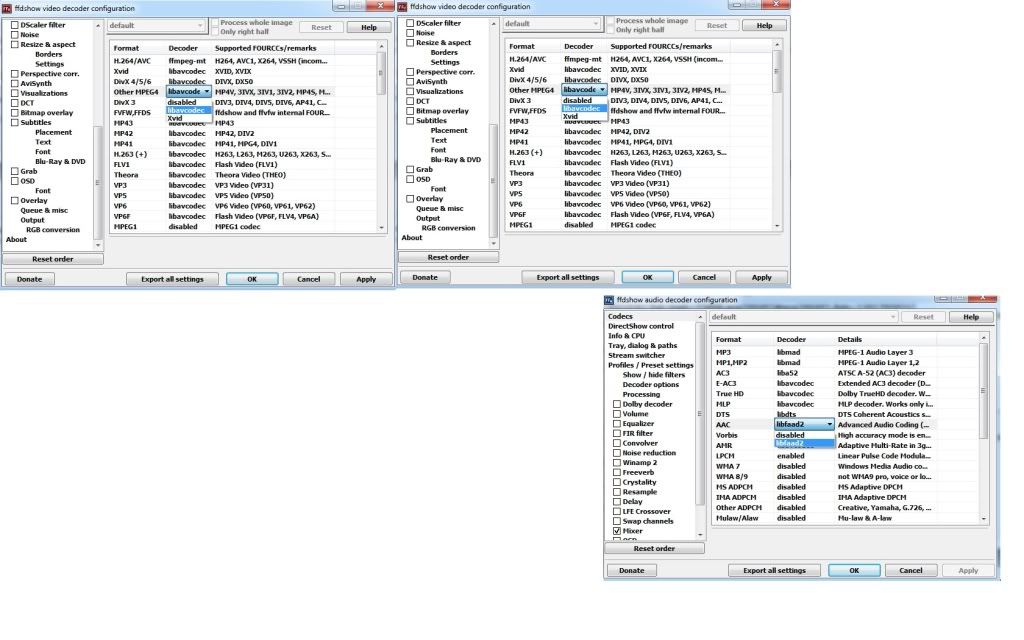Choose Xvid option in right window's dropdown list
This screenshot has width=1024, height=640.
(584, 116)
